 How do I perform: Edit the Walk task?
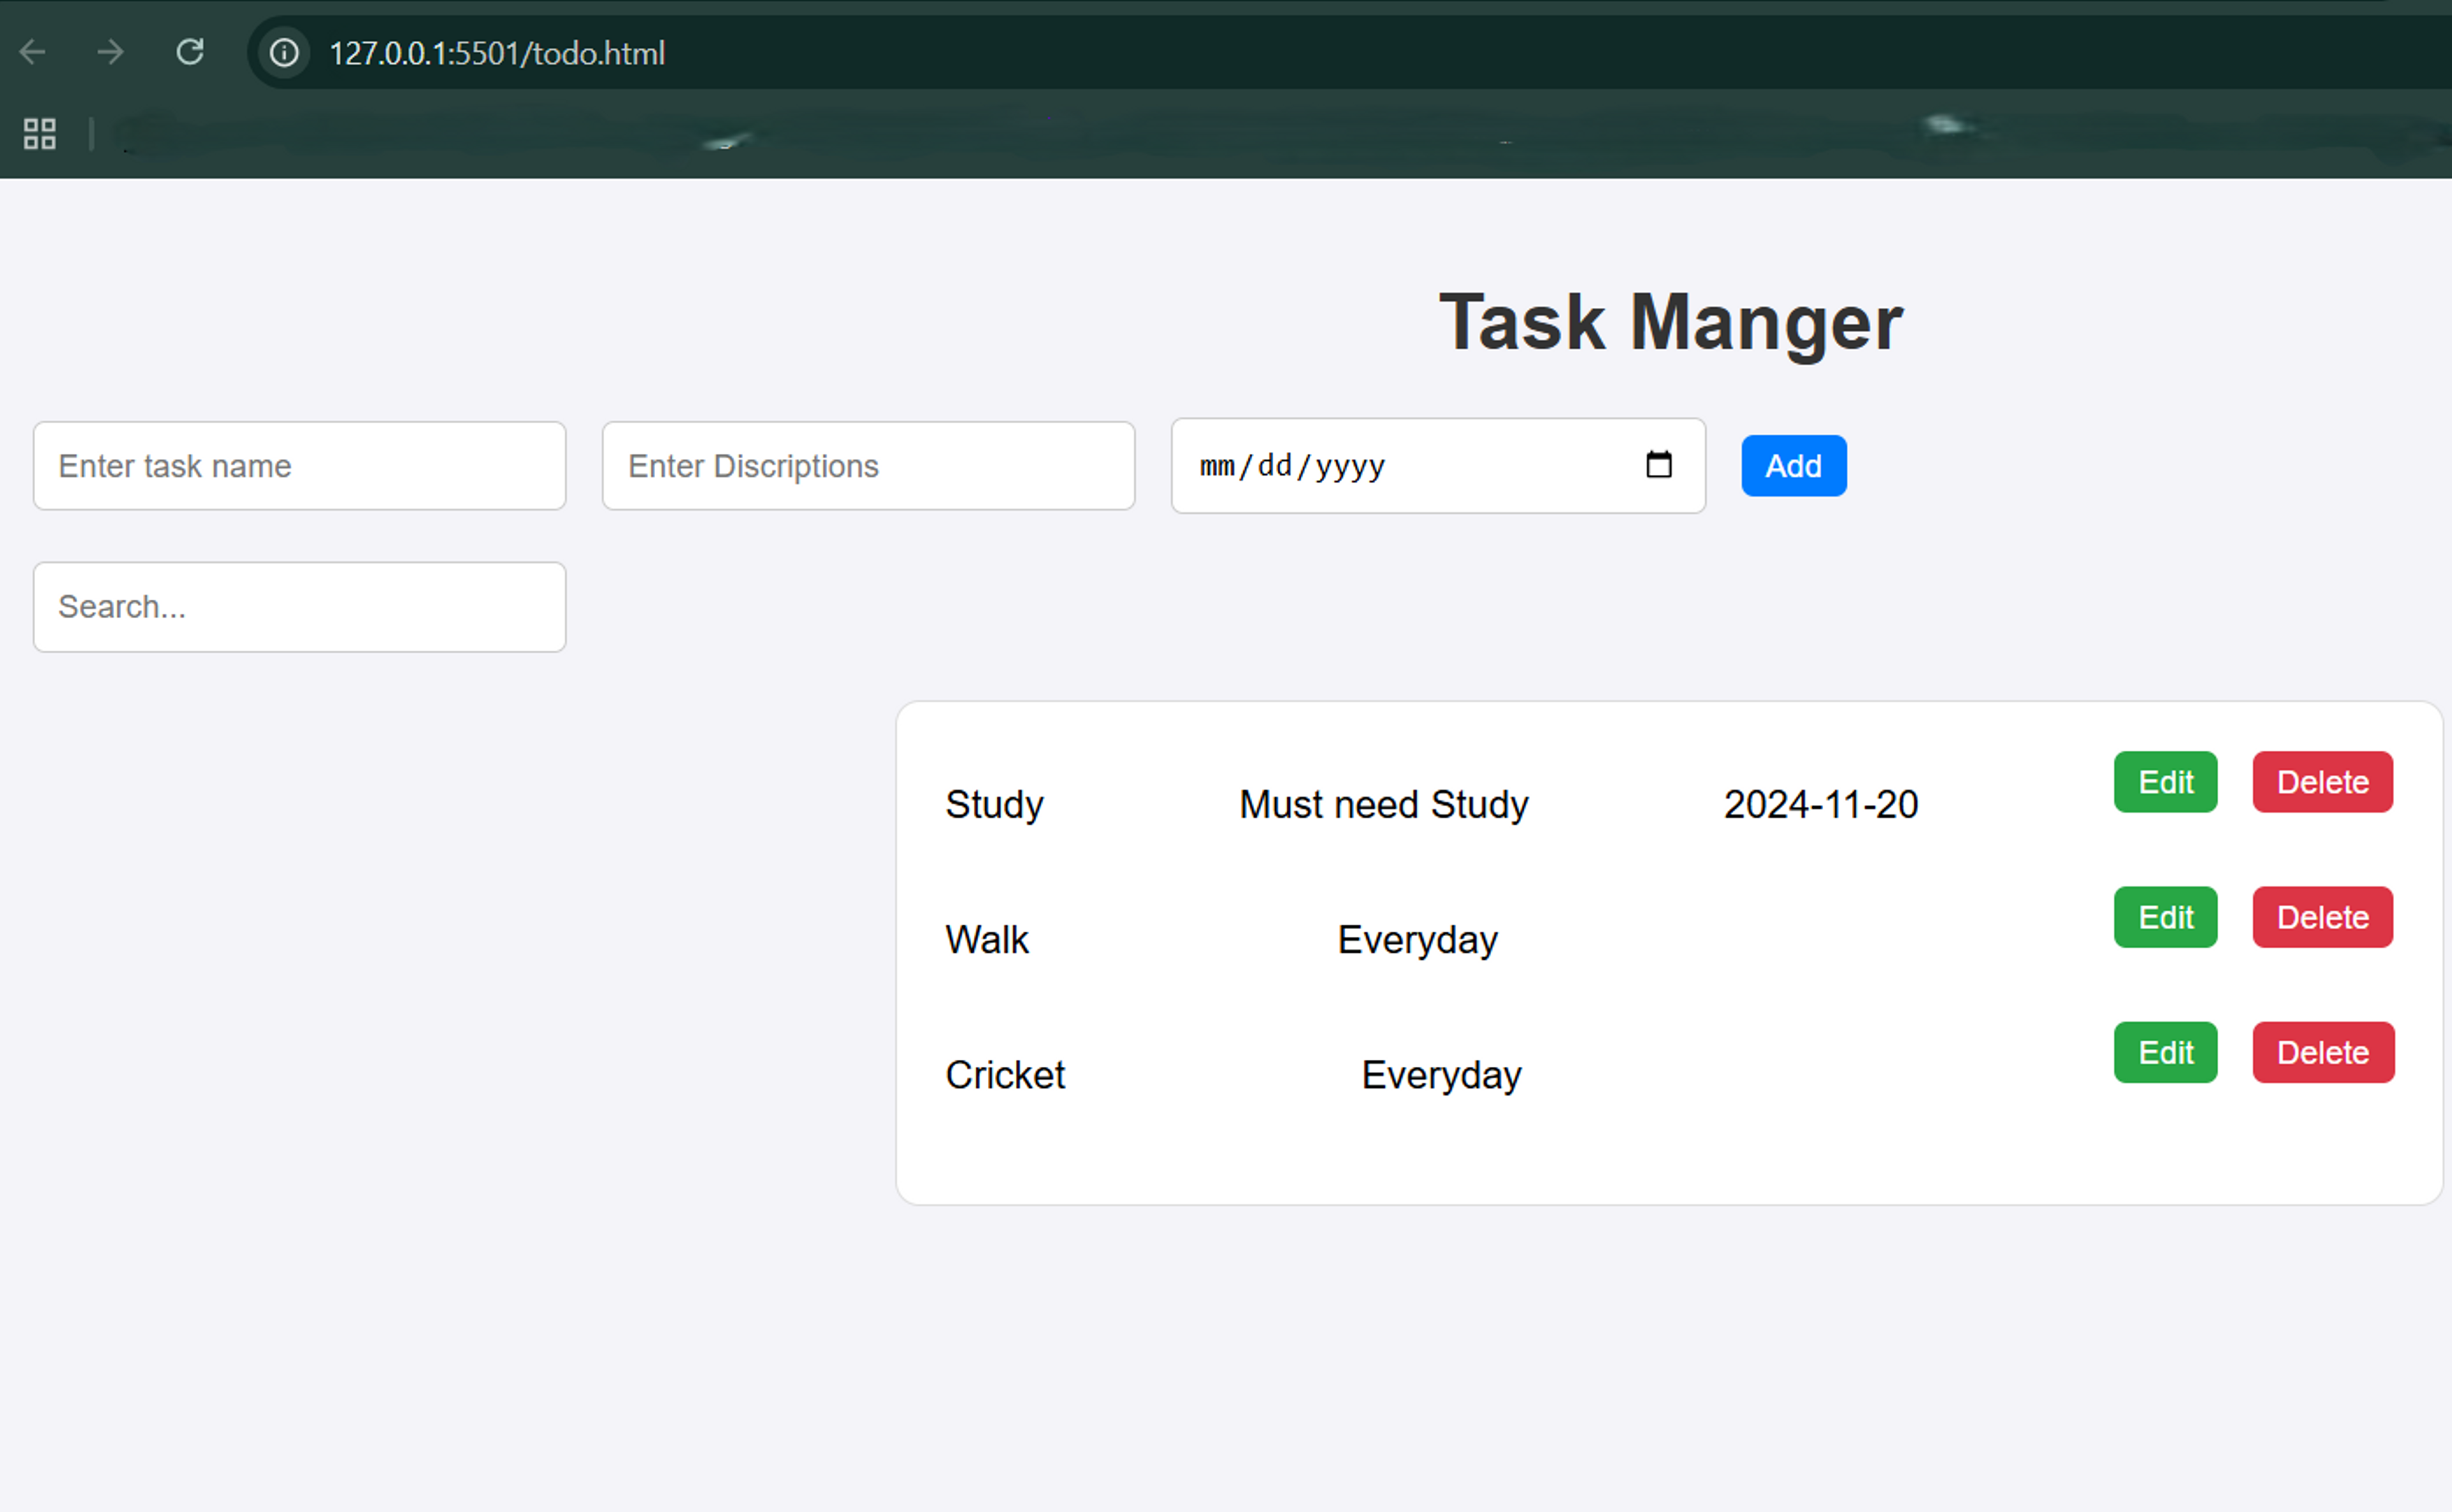pyautogui.click(x=2165, y=917)
